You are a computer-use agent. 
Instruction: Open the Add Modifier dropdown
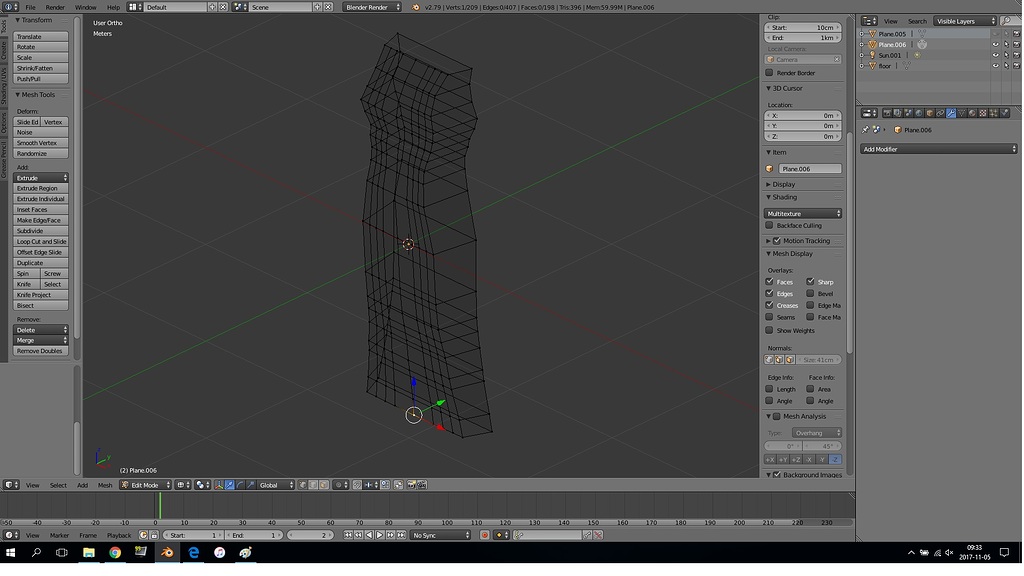coord(938,149)
